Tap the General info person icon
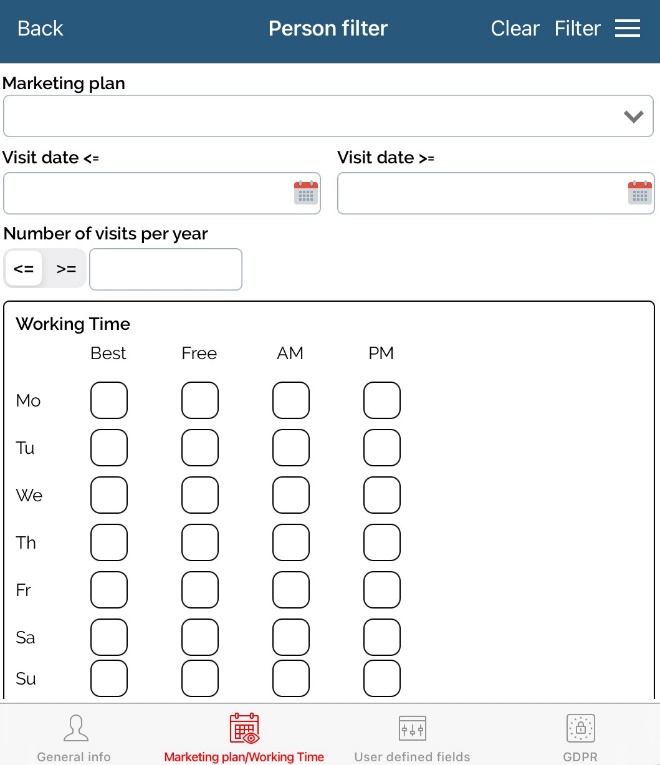Image resolution: width=660 pixels, height=765 pixels. [75, 727]
